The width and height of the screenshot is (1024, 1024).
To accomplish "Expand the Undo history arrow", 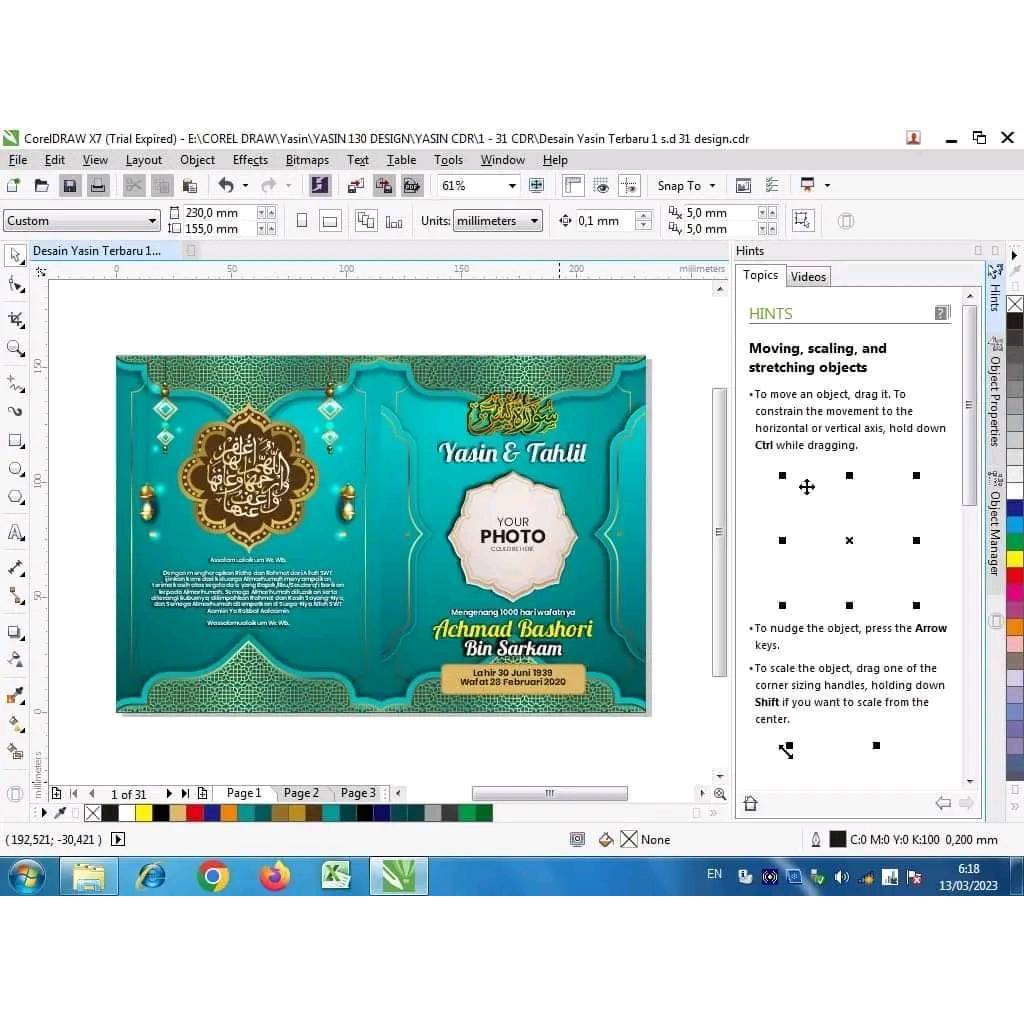I will coord(246,185).
